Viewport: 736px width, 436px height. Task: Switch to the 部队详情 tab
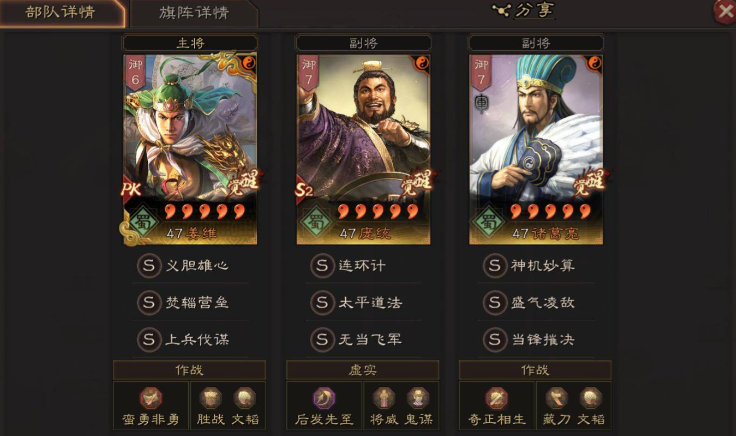(x=61, y=13)
